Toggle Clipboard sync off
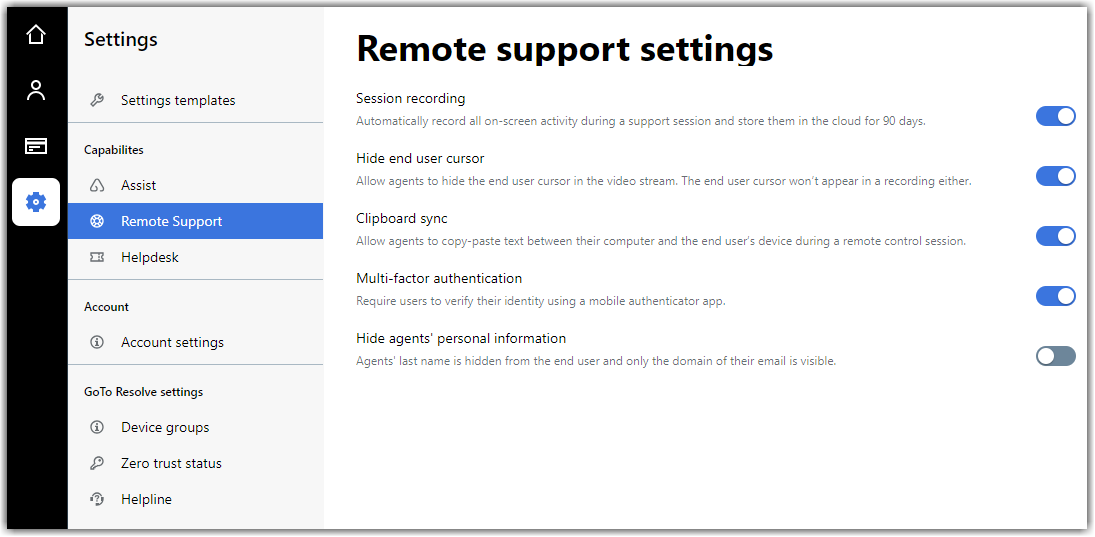Screen dimensions: 1095x537 [x=1055, y=236]
